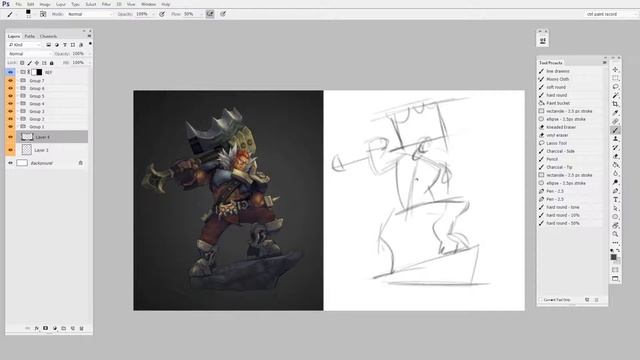640x360 pixels.
Task: Select the Type tool
Action: [x=616, y=200]
